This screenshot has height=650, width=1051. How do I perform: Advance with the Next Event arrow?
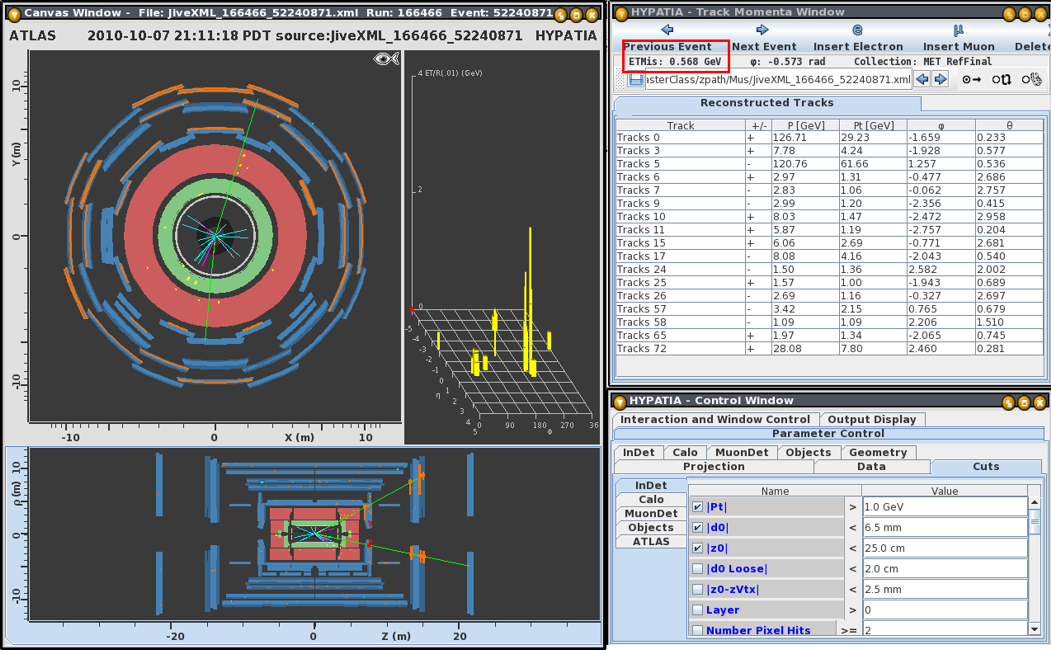(762, 30)
